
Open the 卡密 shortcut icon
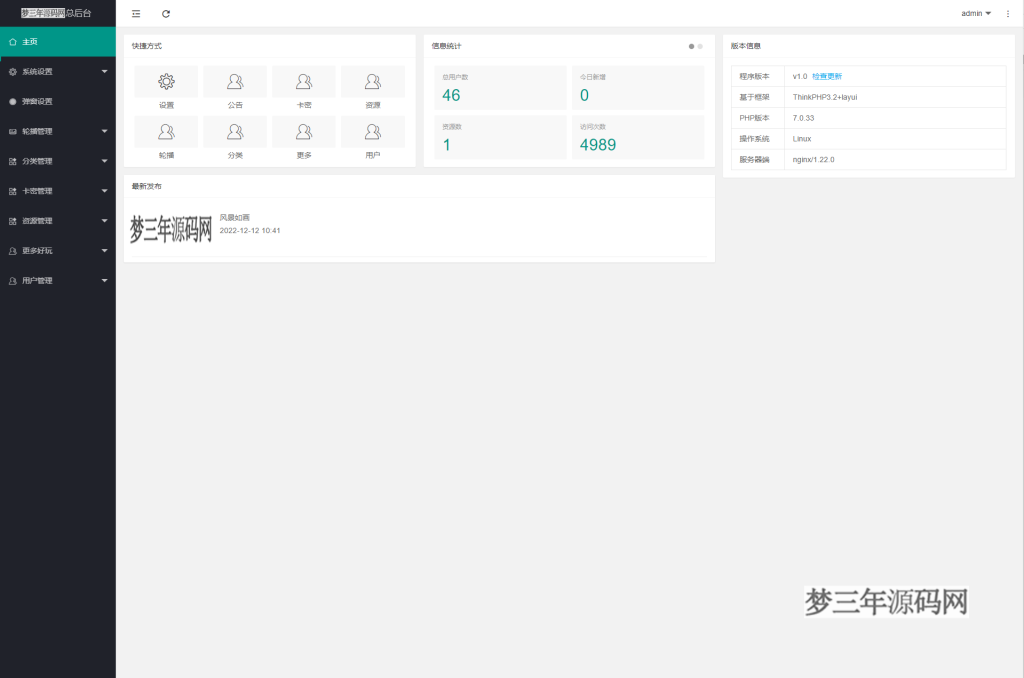click(x=304, y=82)
